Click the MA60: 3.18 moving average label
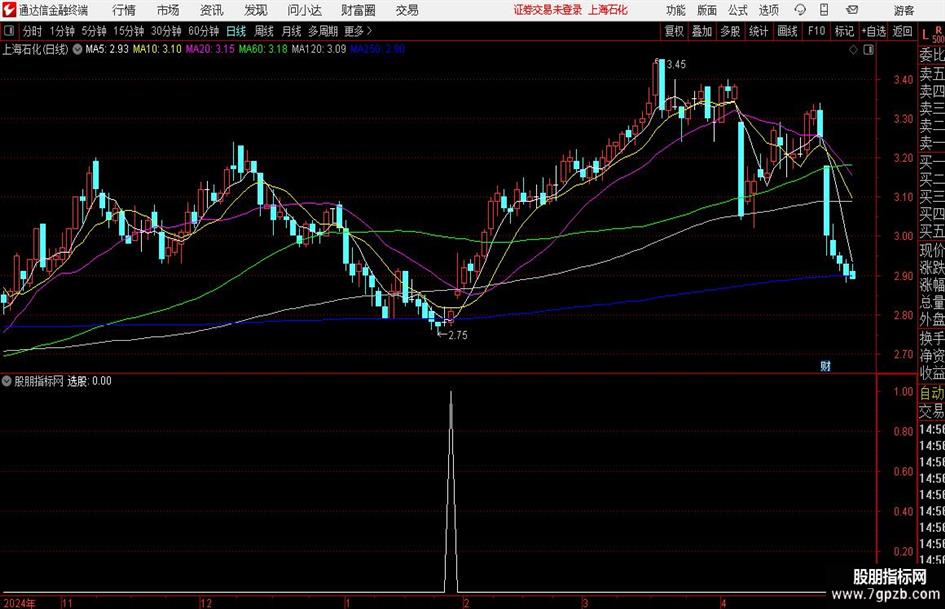The height and width of the screenshot is (609, 945). point(263,49)
